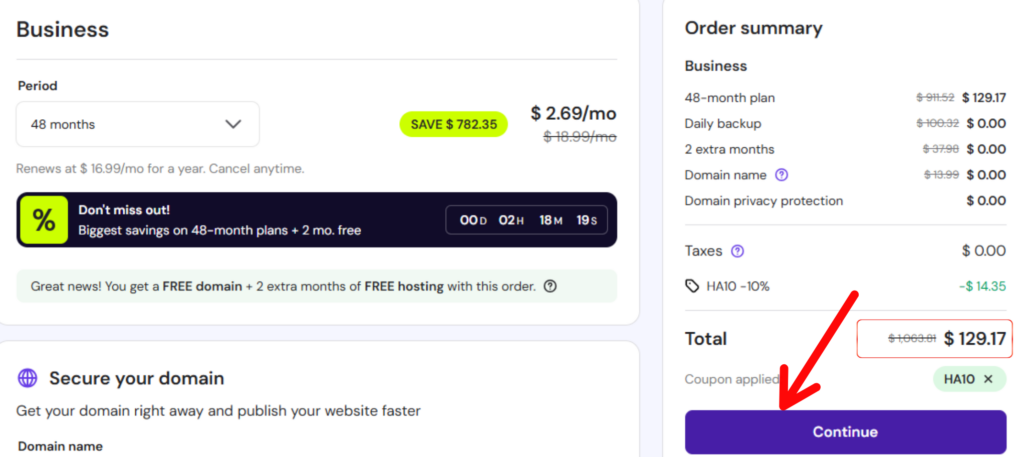Click the Domain privacy protection row
Viewport: 1024px width, 457px height.
[x=763, y=201]
